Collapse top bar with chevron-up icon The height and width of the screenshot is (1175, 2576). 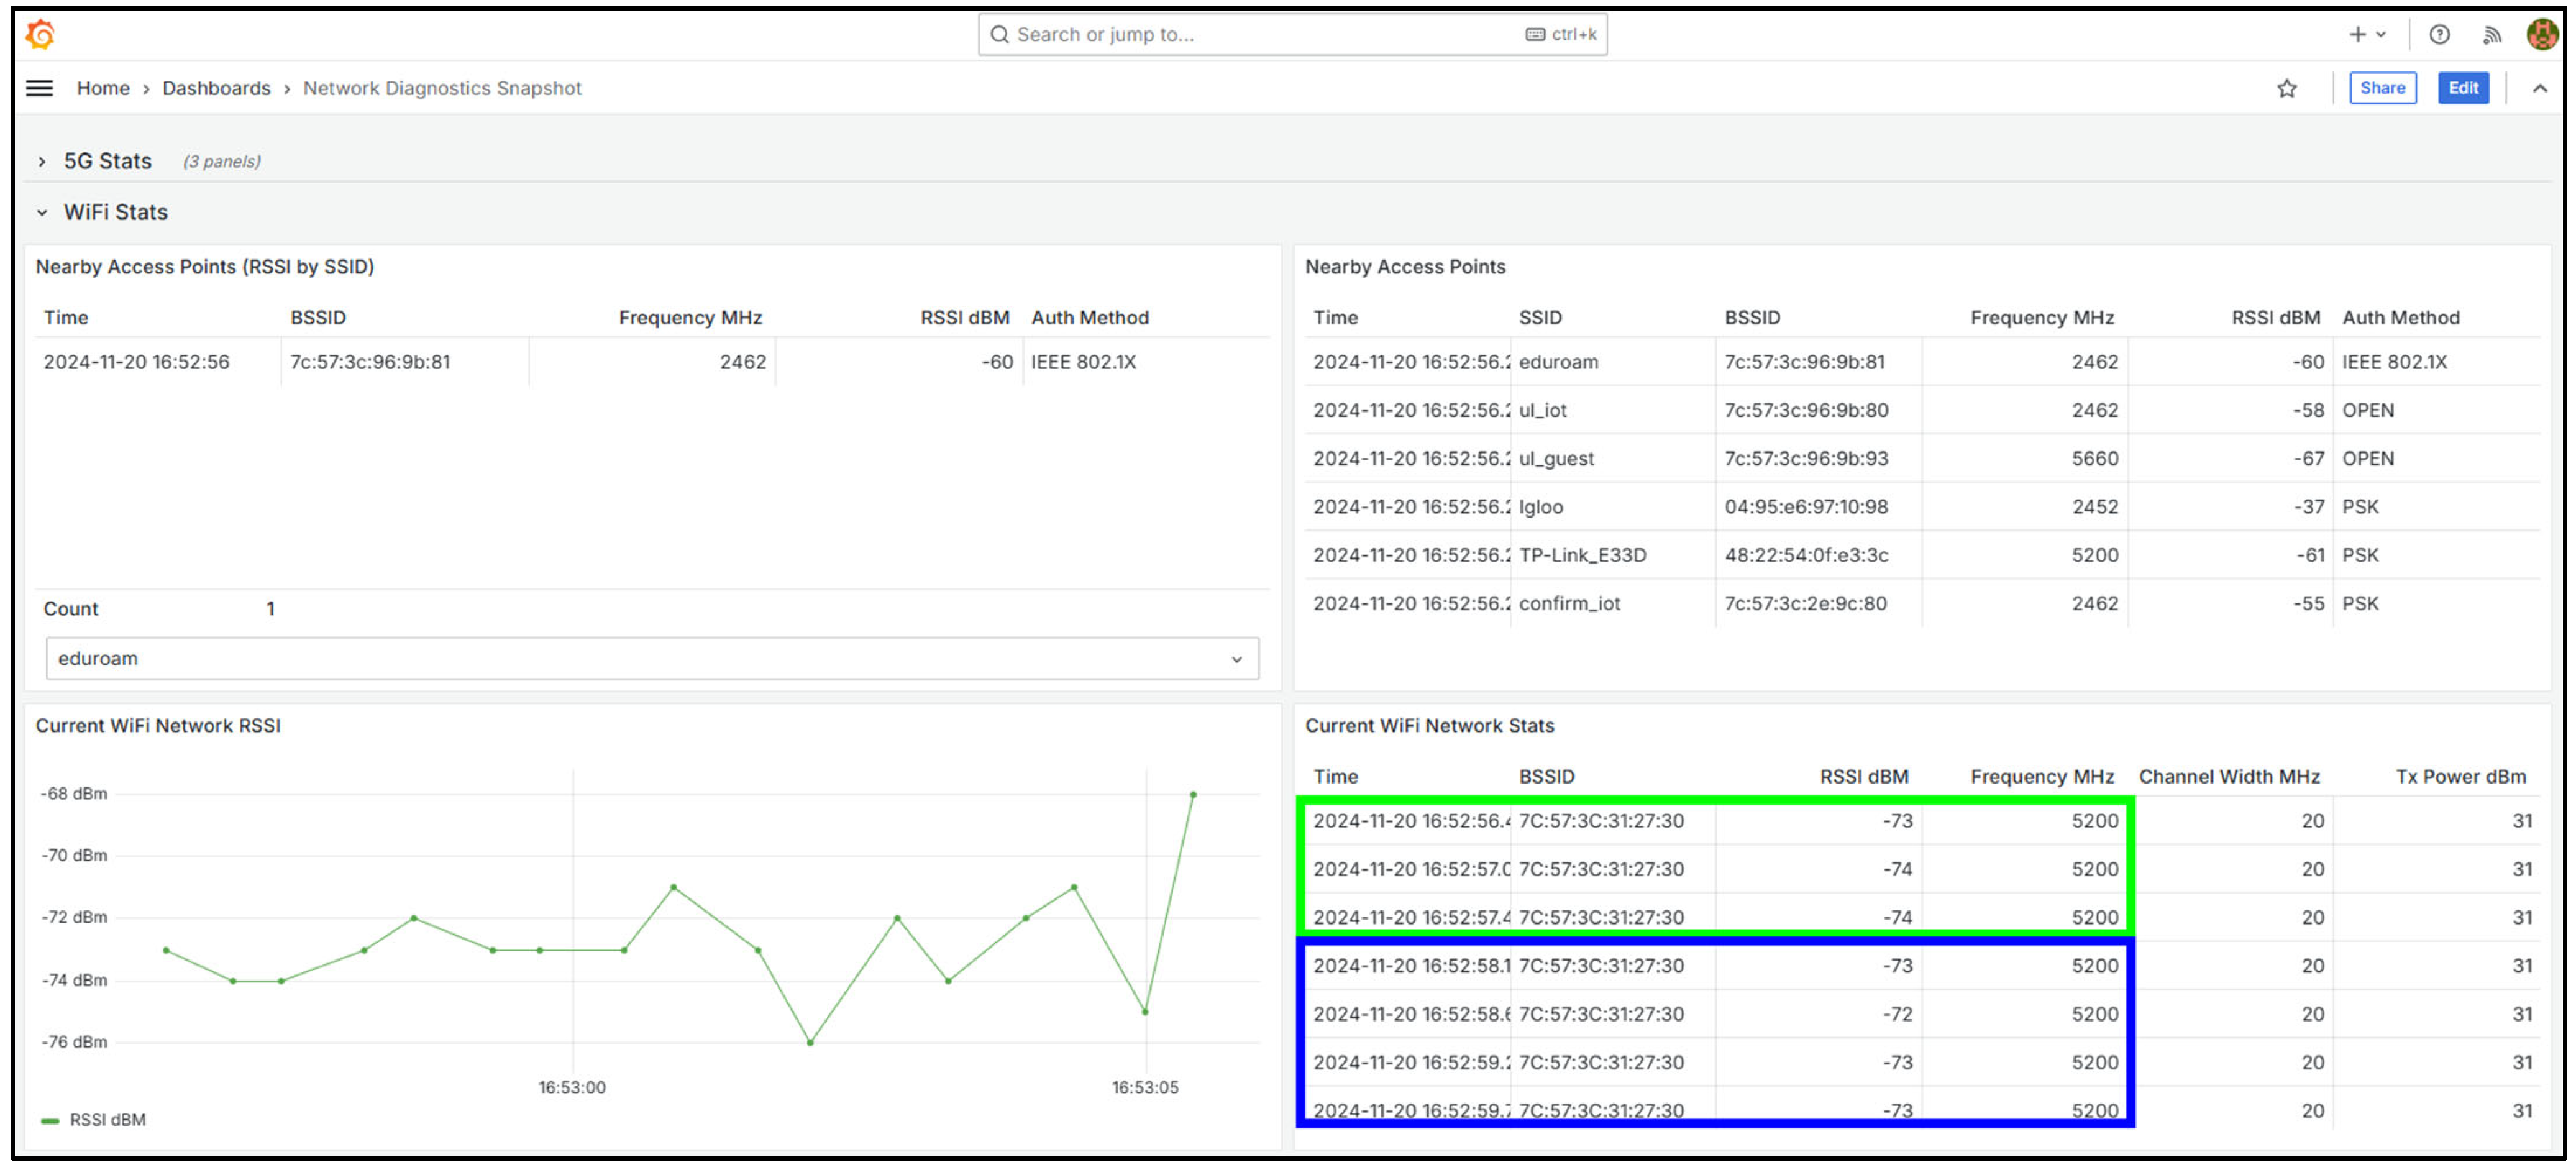click(x=2540, y=88)
